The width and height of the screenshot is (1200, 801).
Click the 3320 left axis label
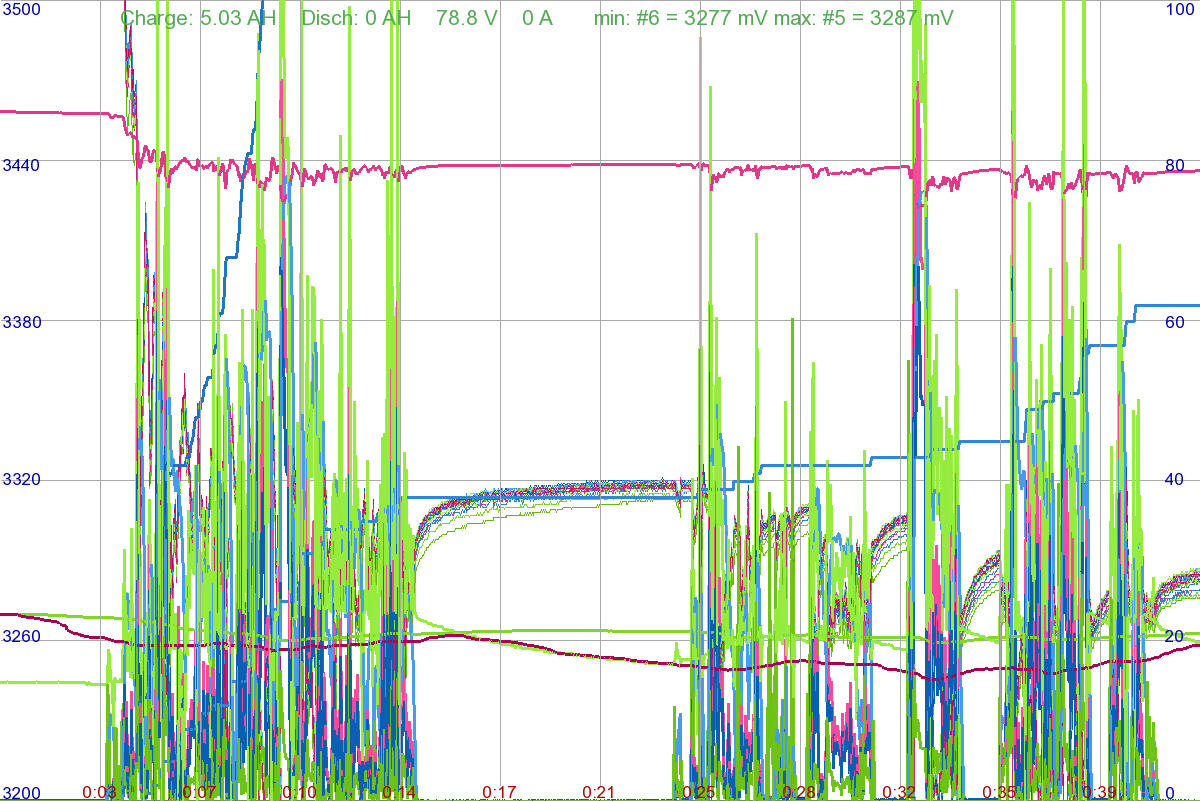point(20,480)
